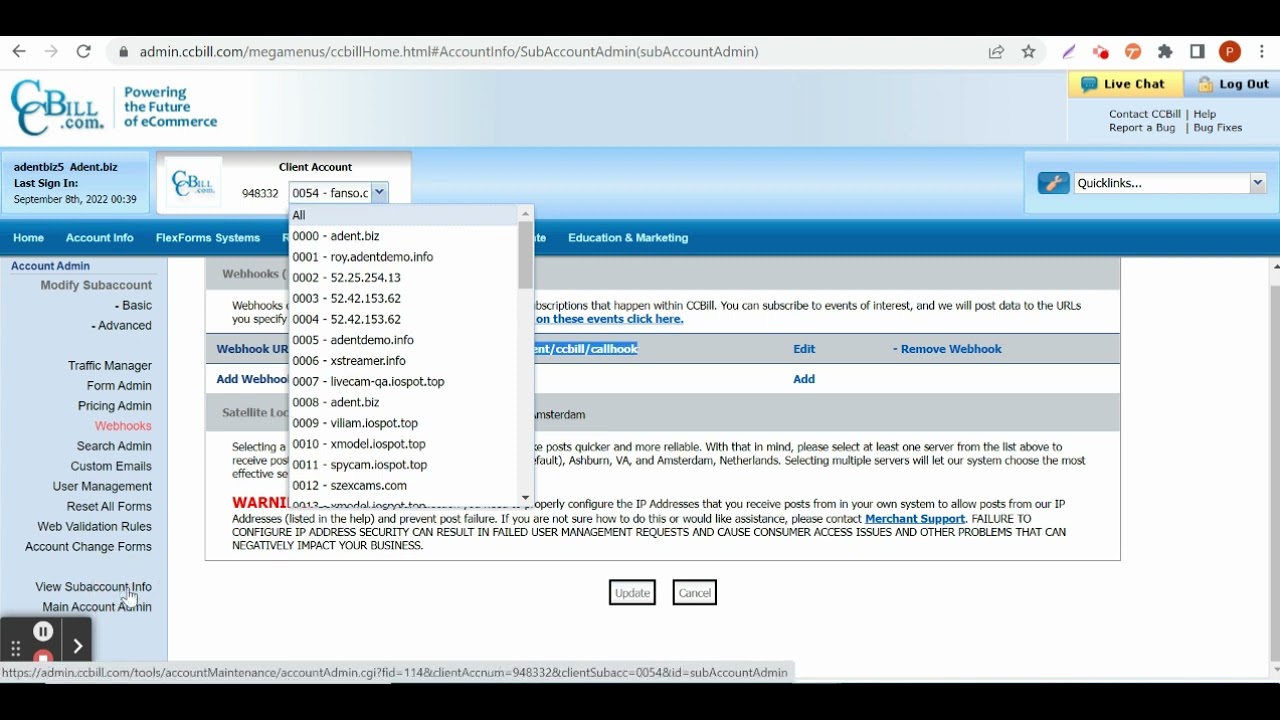Stop the screen recording red button
The height and width of the screenshot is (720, 1280).
coord(43,657)
